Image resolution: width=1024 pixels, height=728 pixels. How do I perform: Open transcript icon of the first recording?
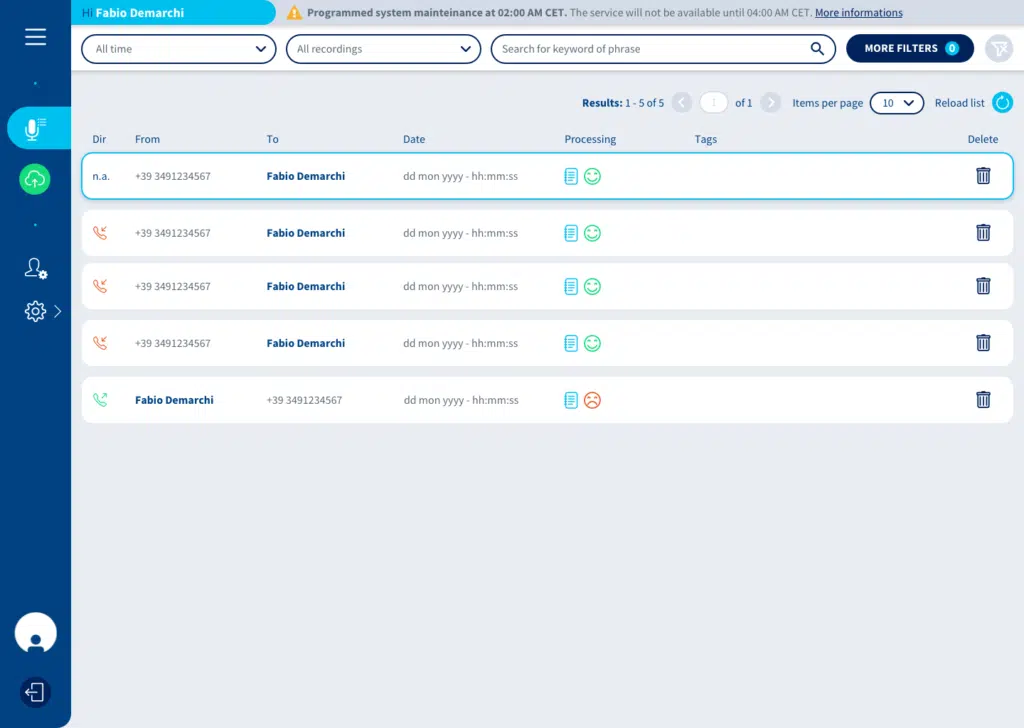point(571,176)
